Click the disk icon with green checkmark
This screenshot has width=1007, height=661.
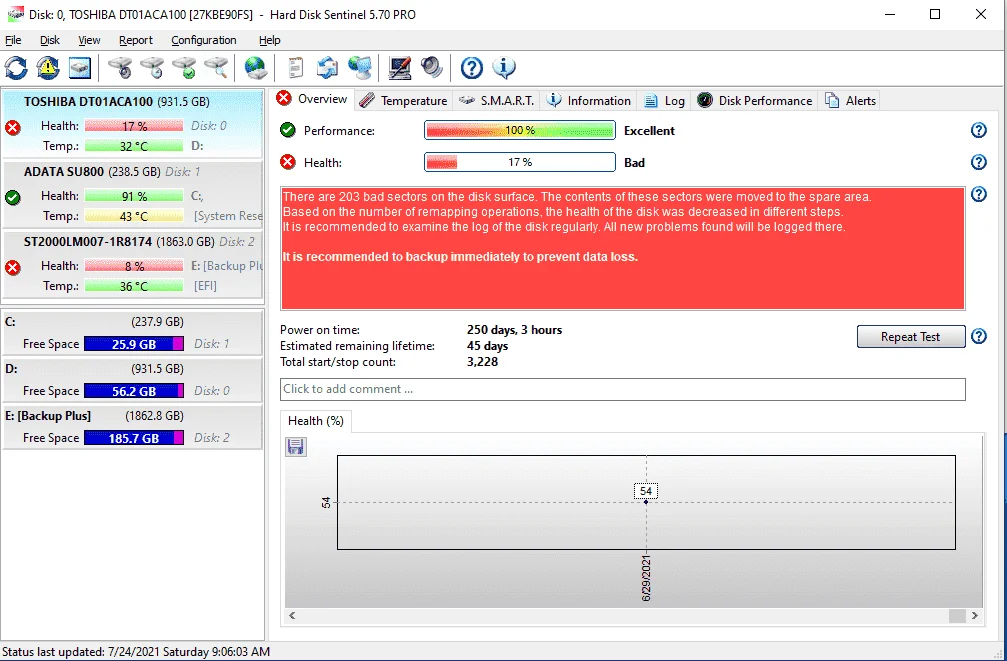(184, 67)
